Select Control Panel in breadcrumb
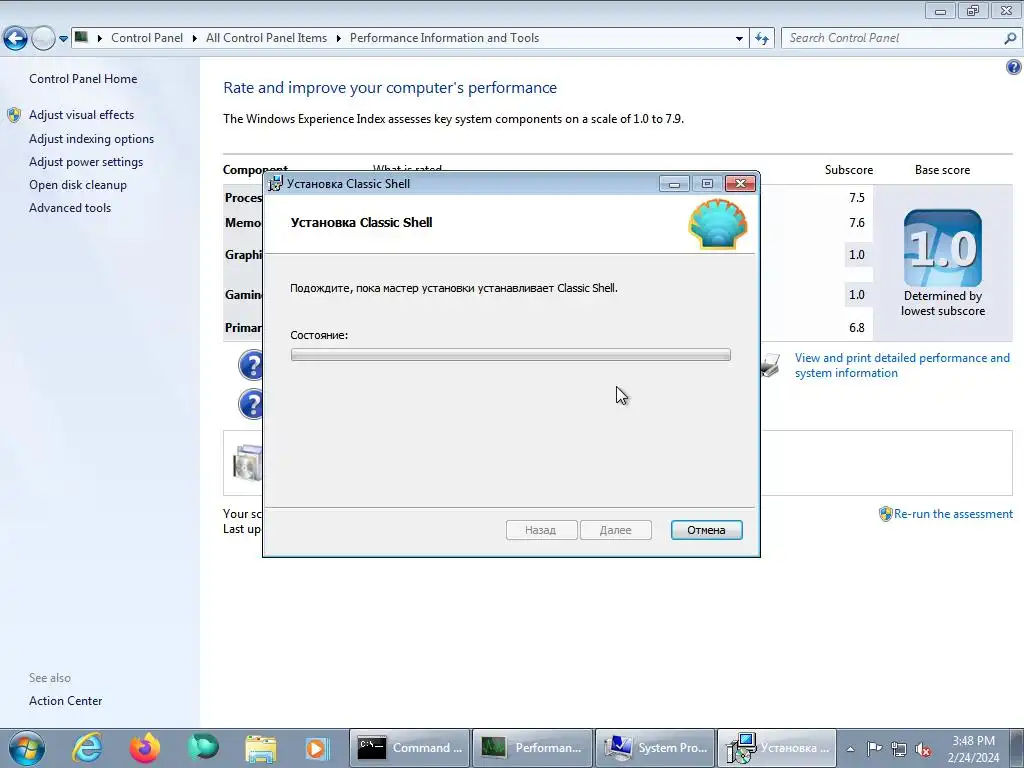Screen dimensions: 1024x768 pos(147,38)
